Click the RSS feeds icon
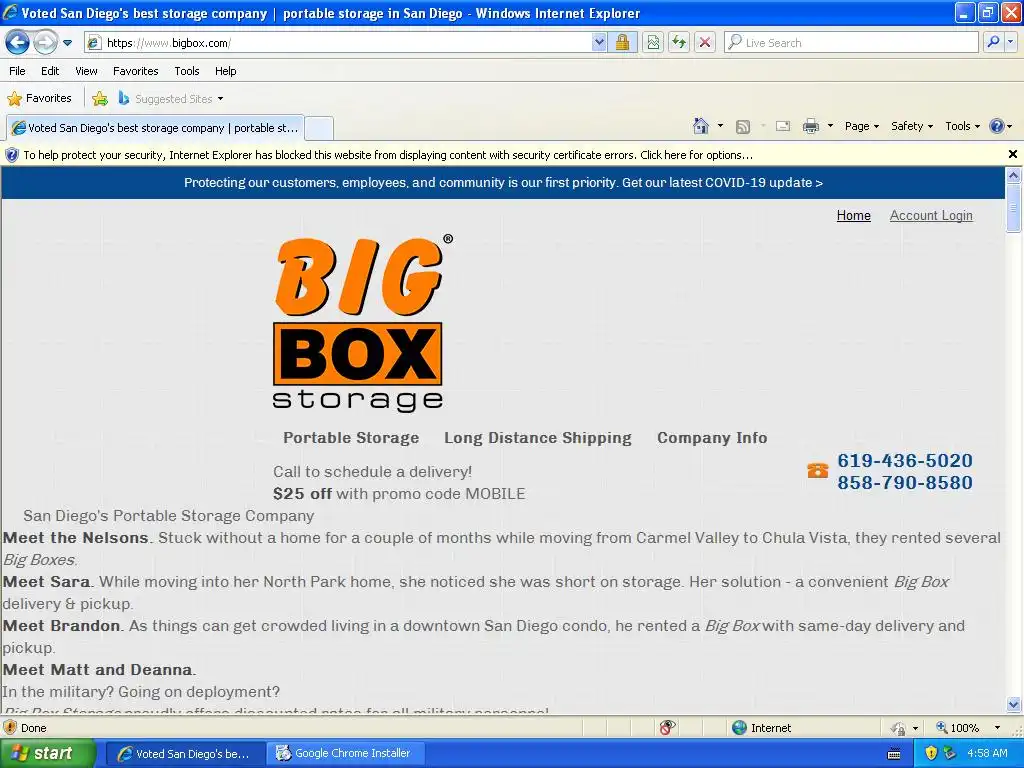The image size is (1024, 768). pos(743,127)
